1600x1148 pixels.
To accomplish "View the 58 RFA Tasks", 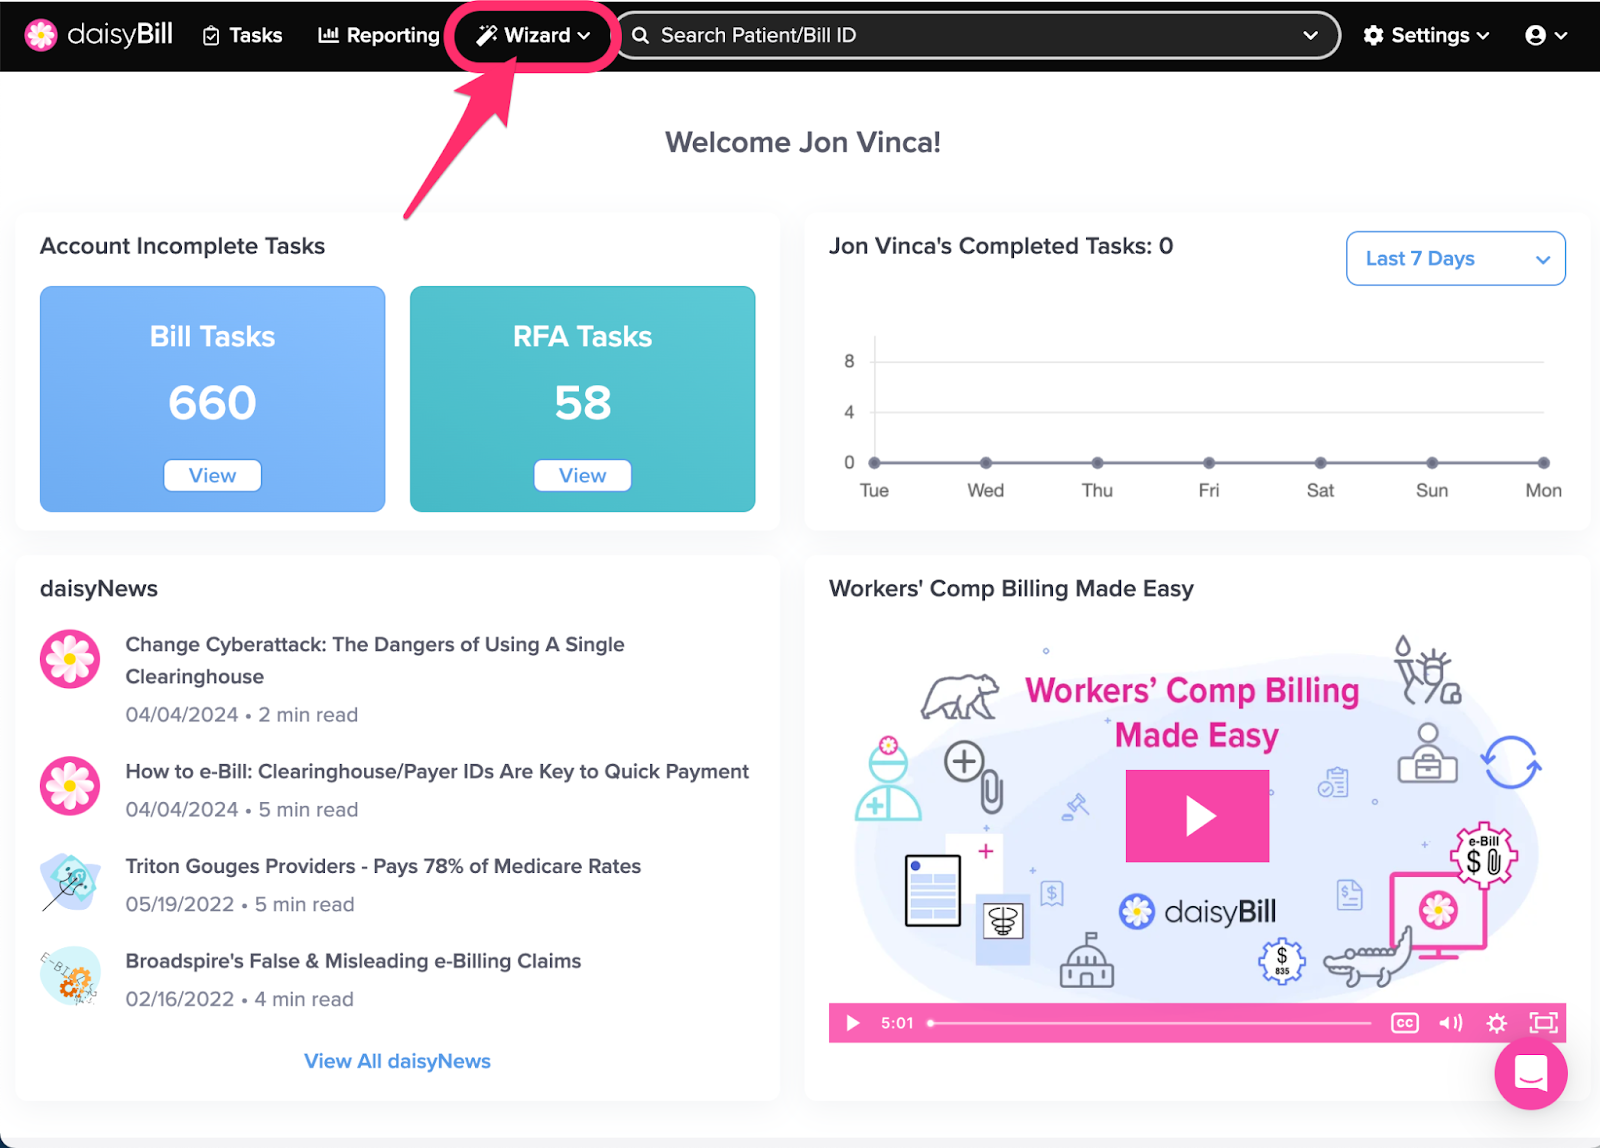I will pos(582,475).
